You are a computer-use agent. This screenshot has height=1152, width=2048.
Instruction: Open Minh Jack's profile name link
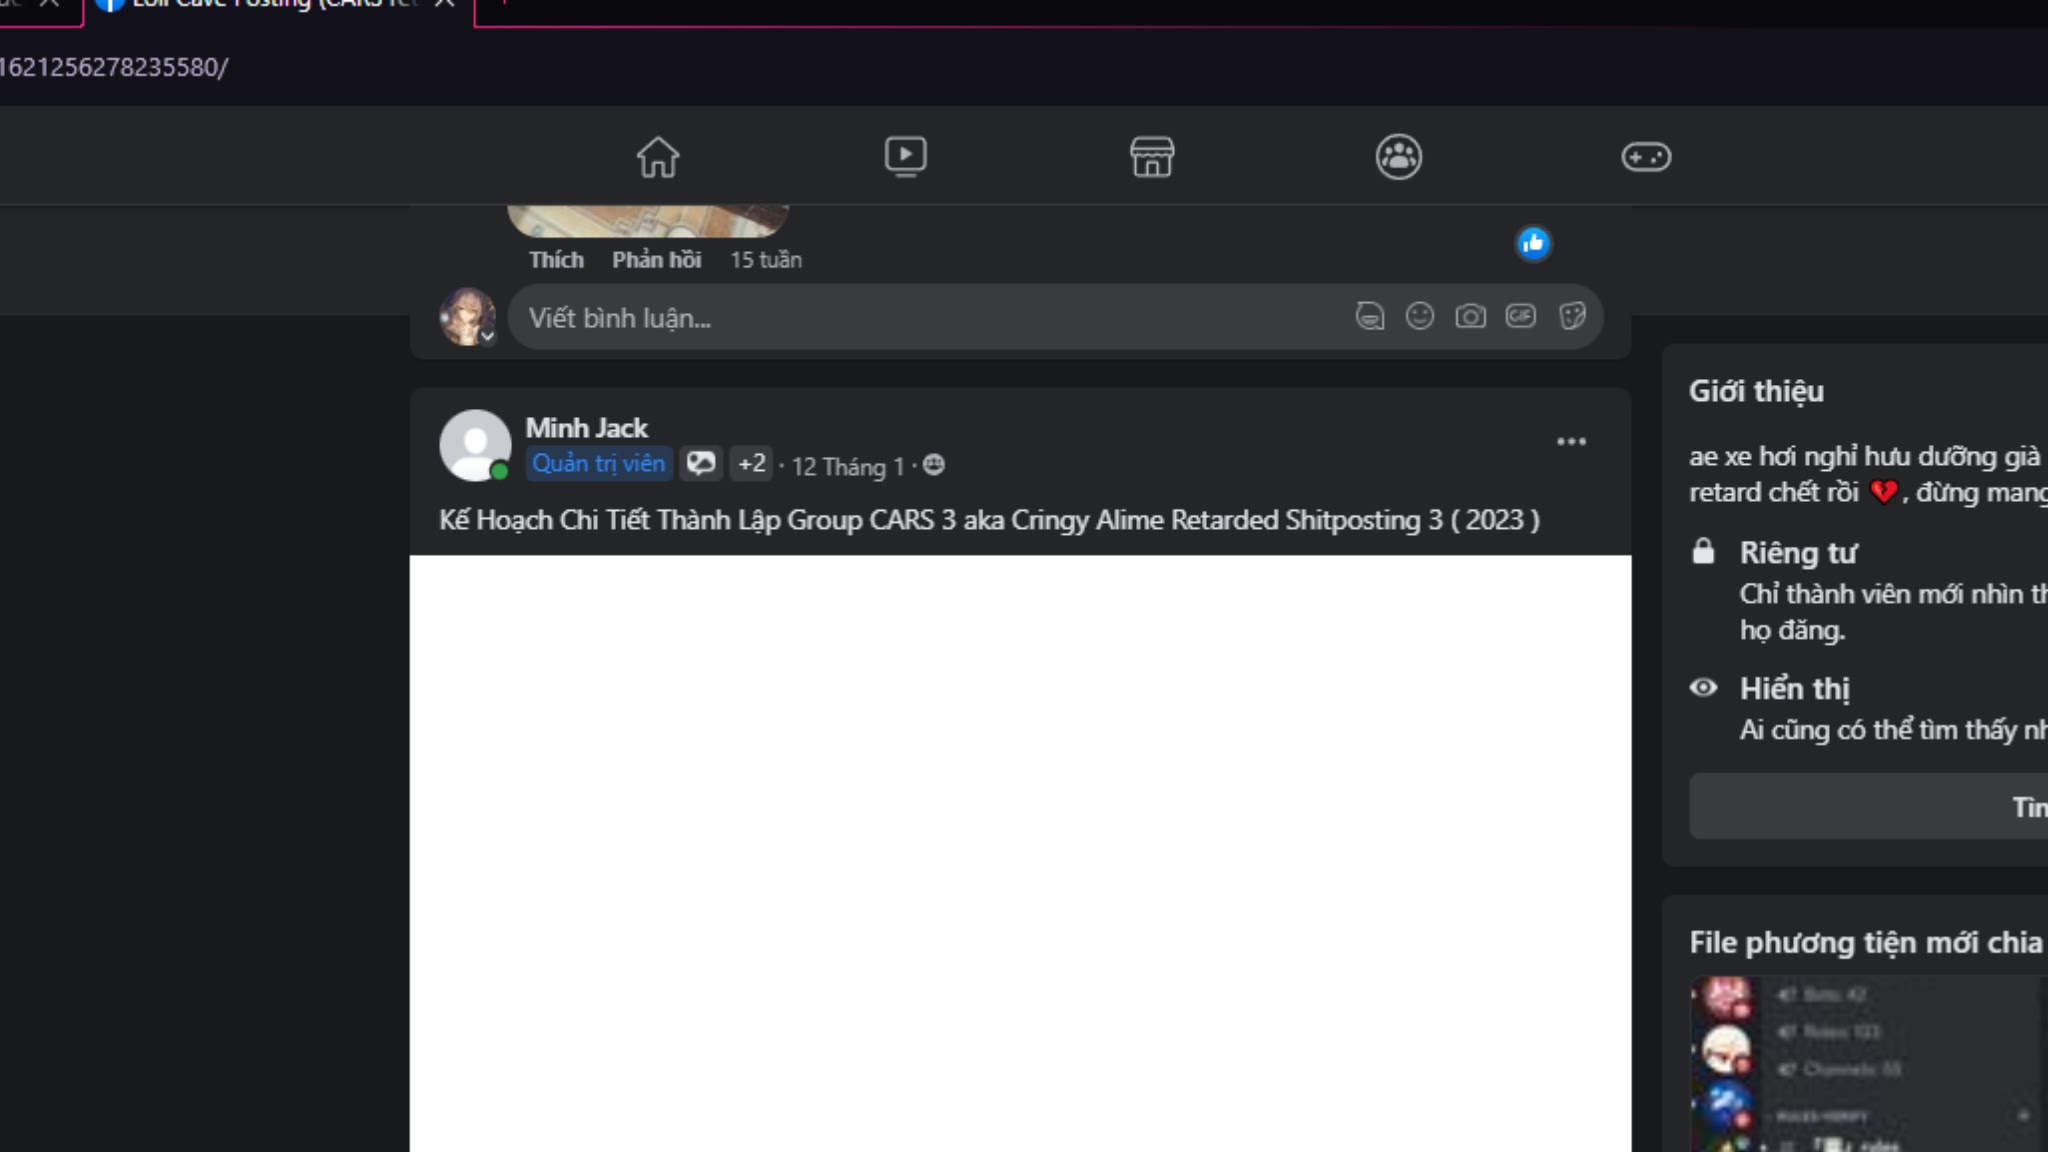pyautogui.click(x=586, y=428)
